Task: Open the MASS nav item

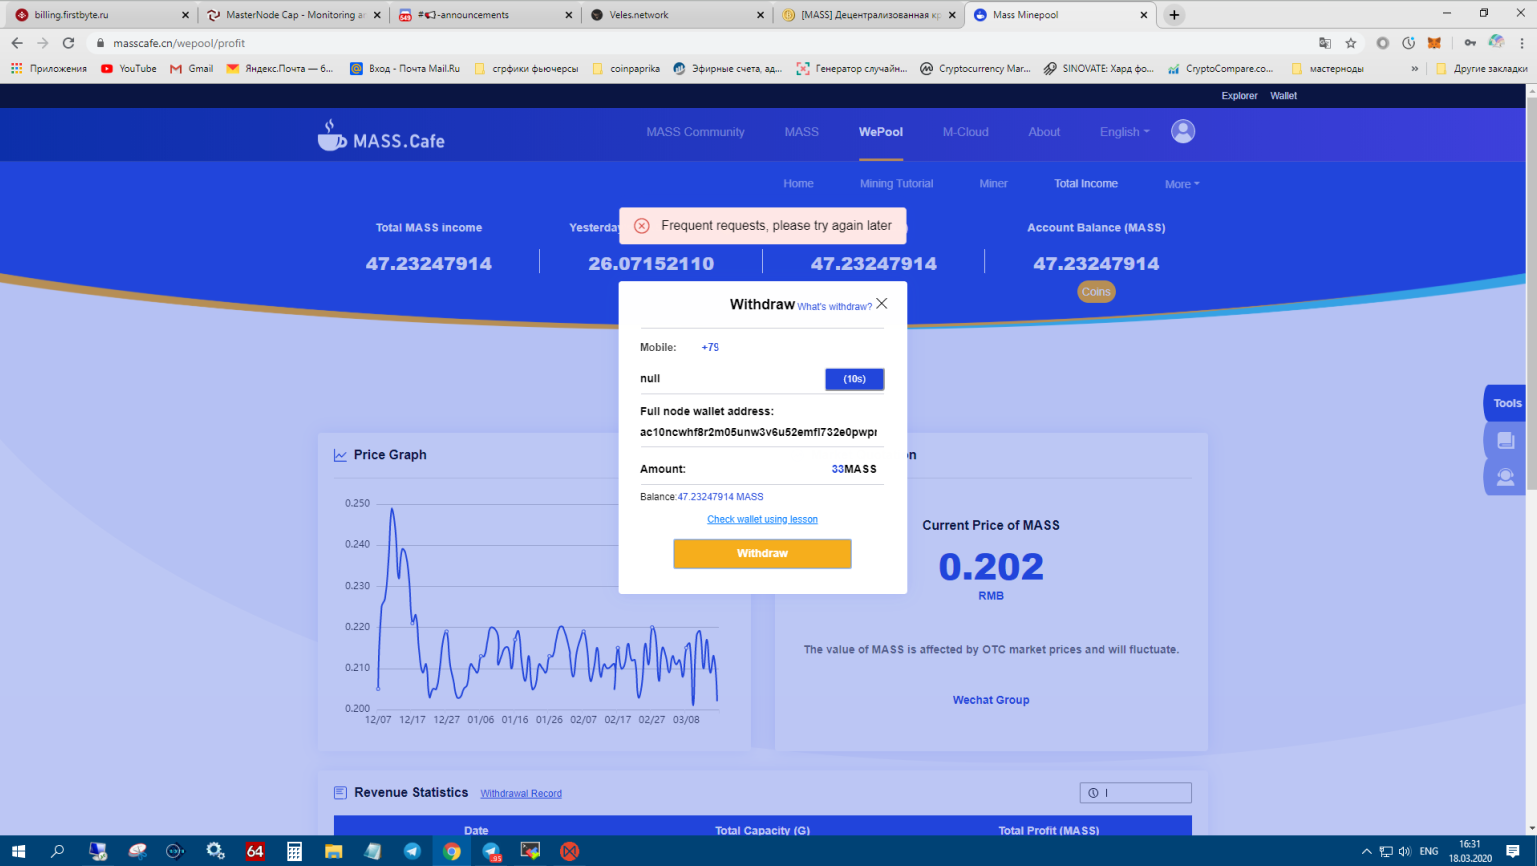Action: click(x=801, y=132)
